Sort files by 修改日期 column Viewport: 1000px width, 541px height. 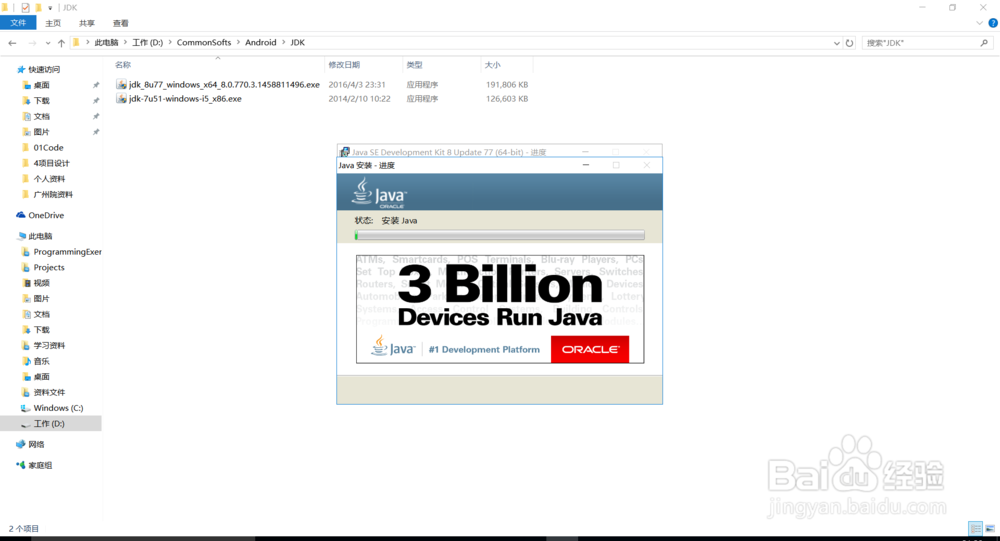click(344, 65)
